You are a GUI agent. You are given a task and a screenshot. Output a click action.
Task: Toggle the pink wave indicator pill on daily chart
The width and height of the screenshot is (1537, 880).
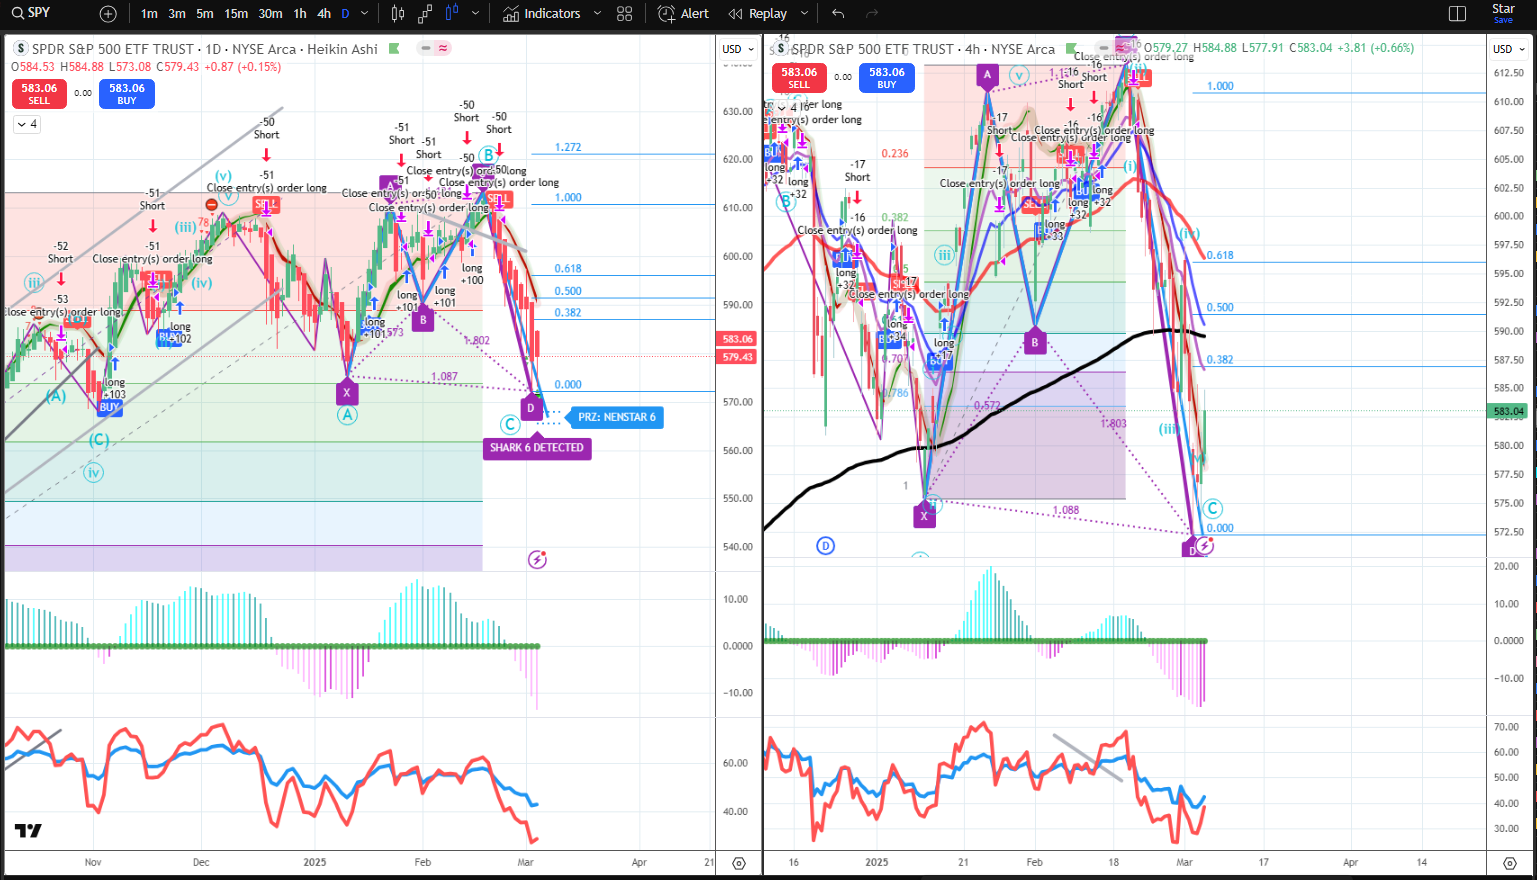443,48
